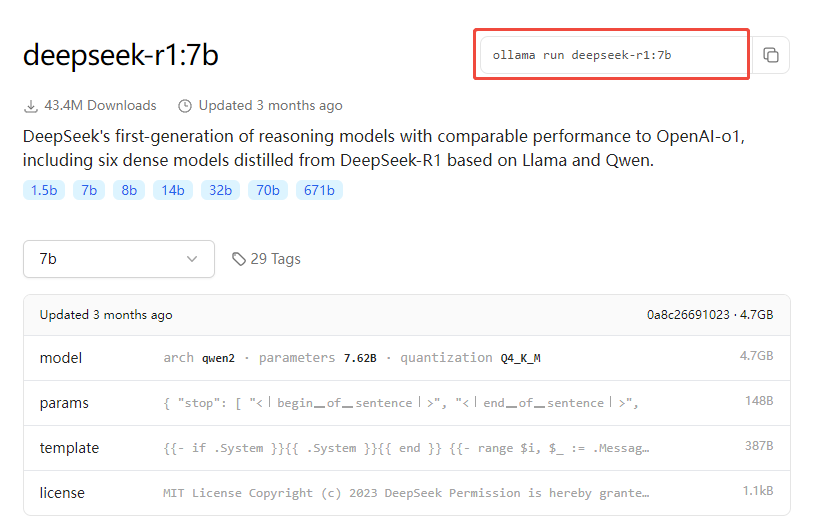Click the deepseek-r1:7b page title
Screen dimensions: 825x529
click(x=120, y=55)
